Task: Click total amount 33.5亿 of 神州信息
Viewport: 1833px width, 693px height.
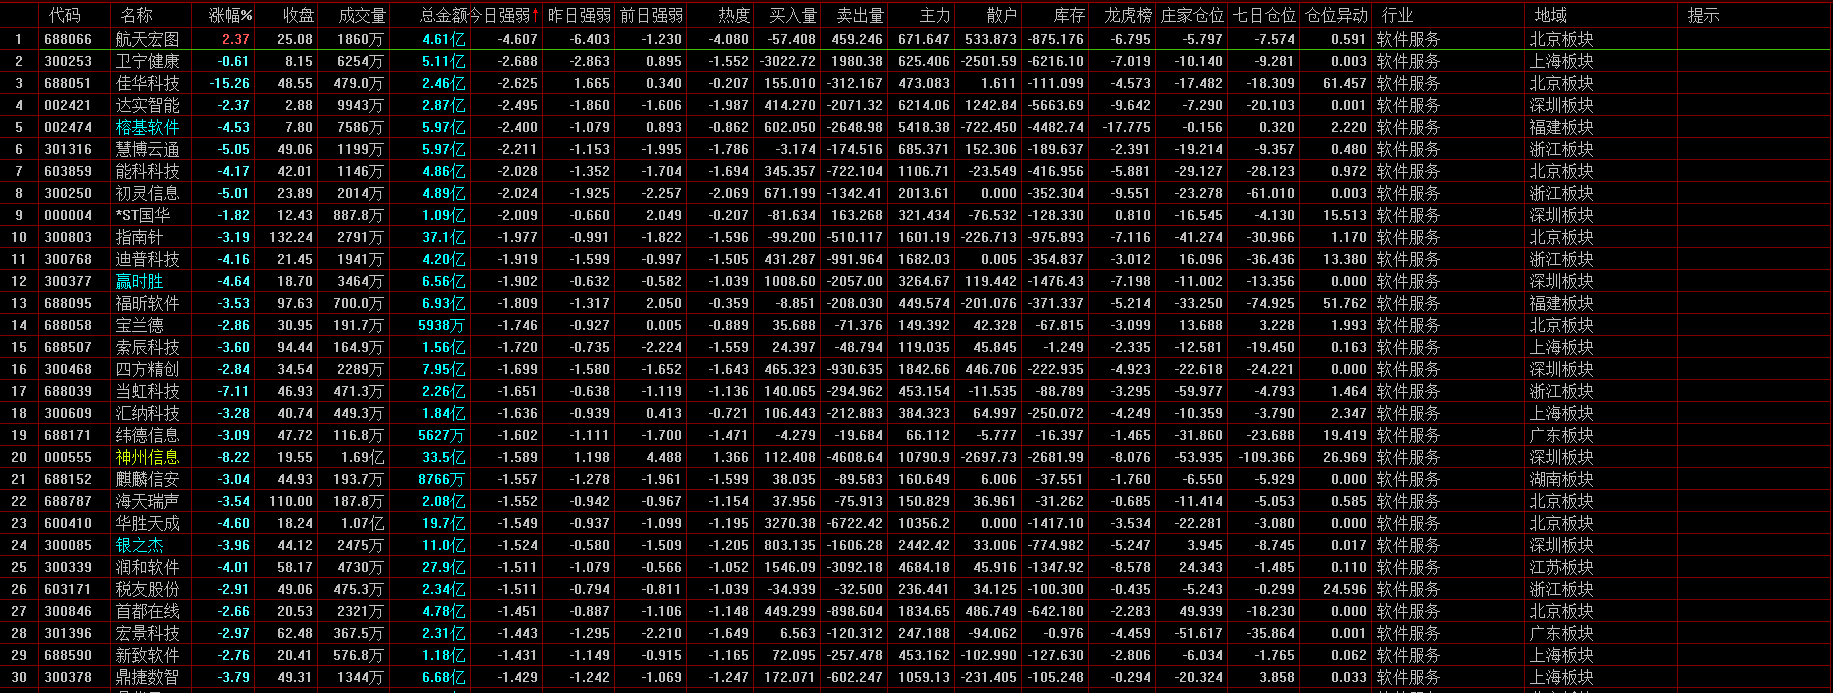Action: [443, 457]
